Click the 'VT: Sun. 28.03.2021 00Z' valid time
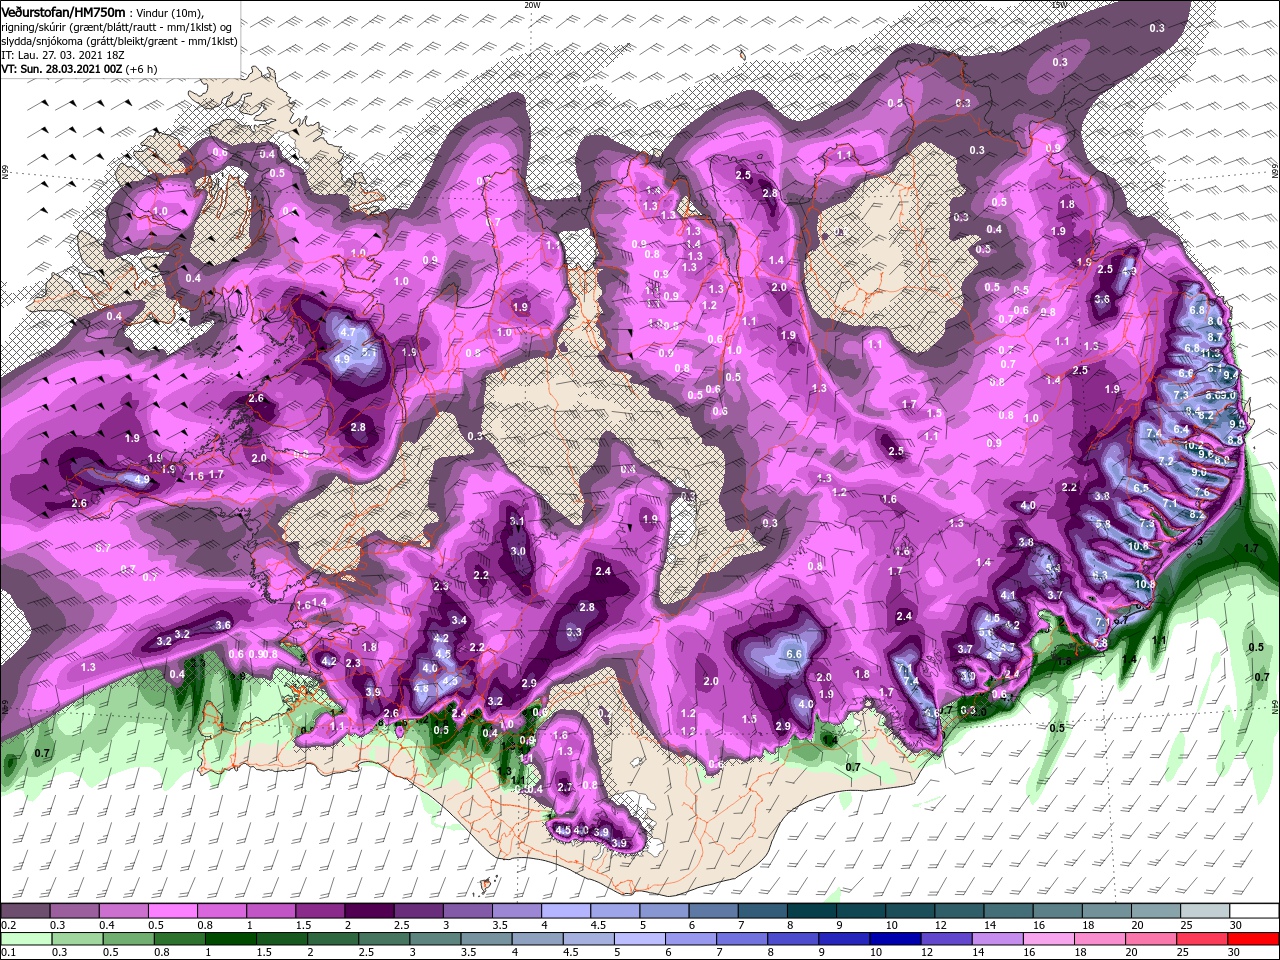Screen dimensions: 1280x960 tap(62, 69)
